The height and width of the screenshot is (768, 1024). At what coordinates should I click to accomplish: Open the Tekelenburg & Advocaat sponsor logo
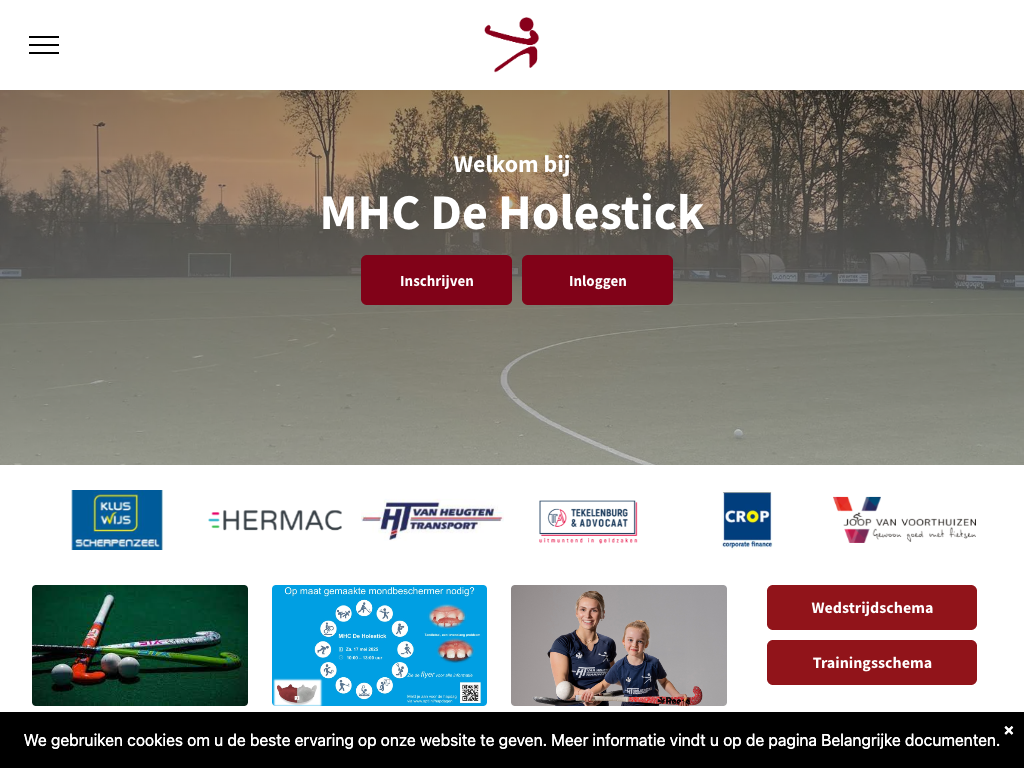(588, 520)
